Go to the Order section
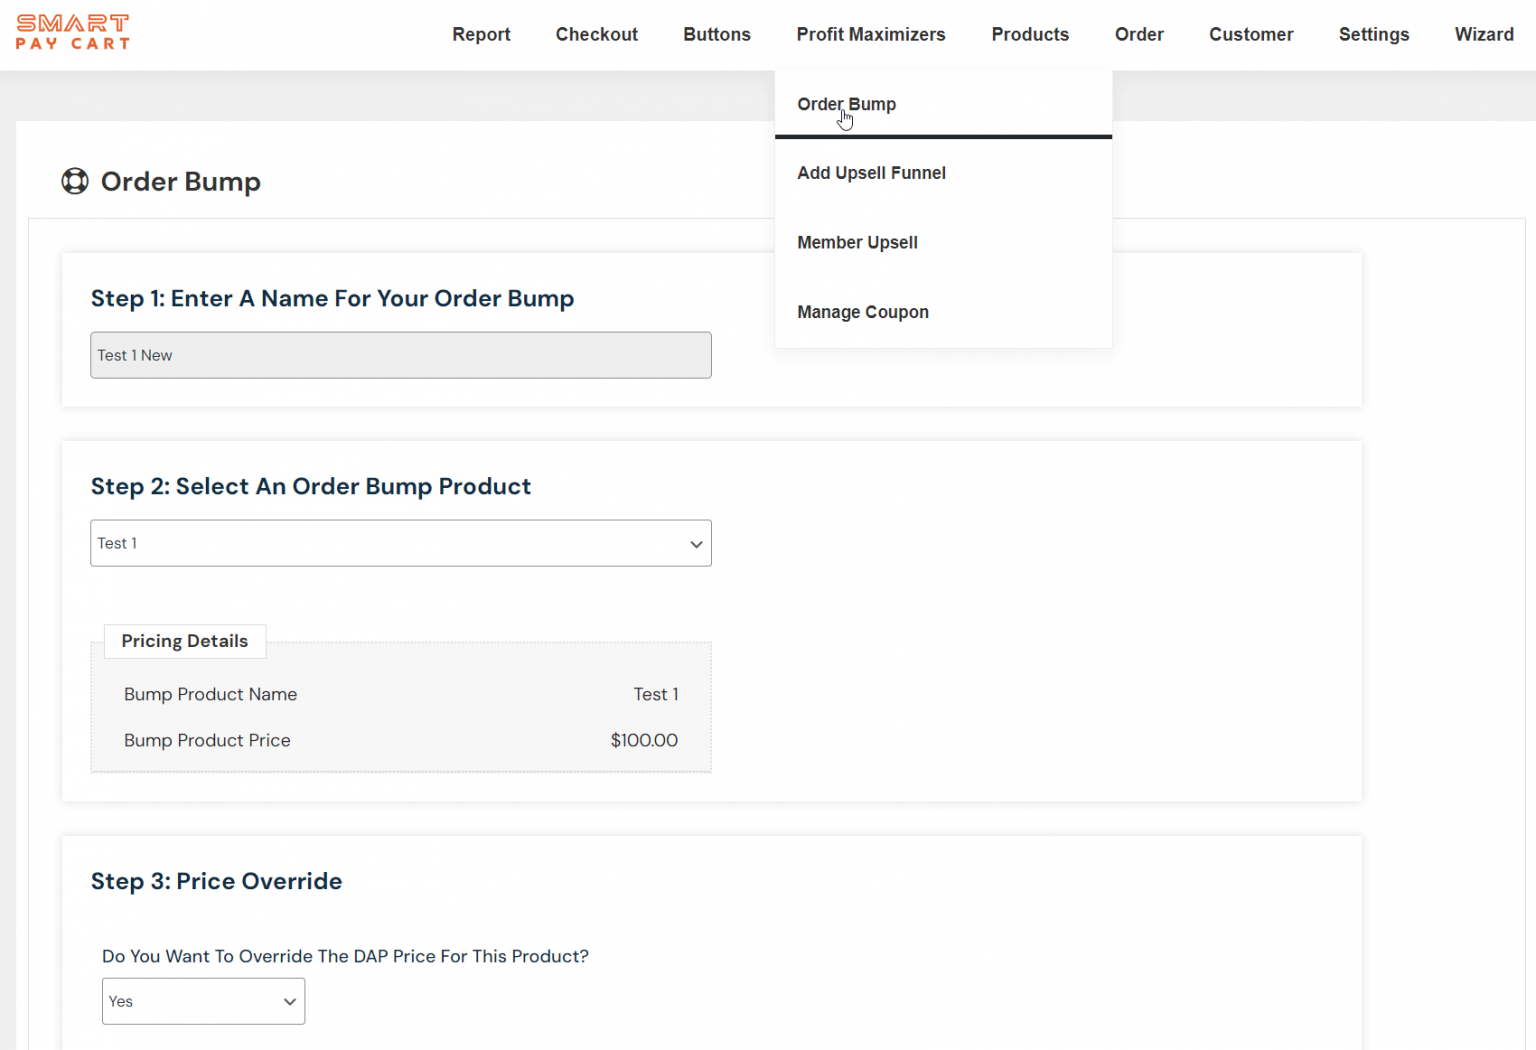Image resolution: width=1536 pixels, height=1050 pixels. 1139,34
